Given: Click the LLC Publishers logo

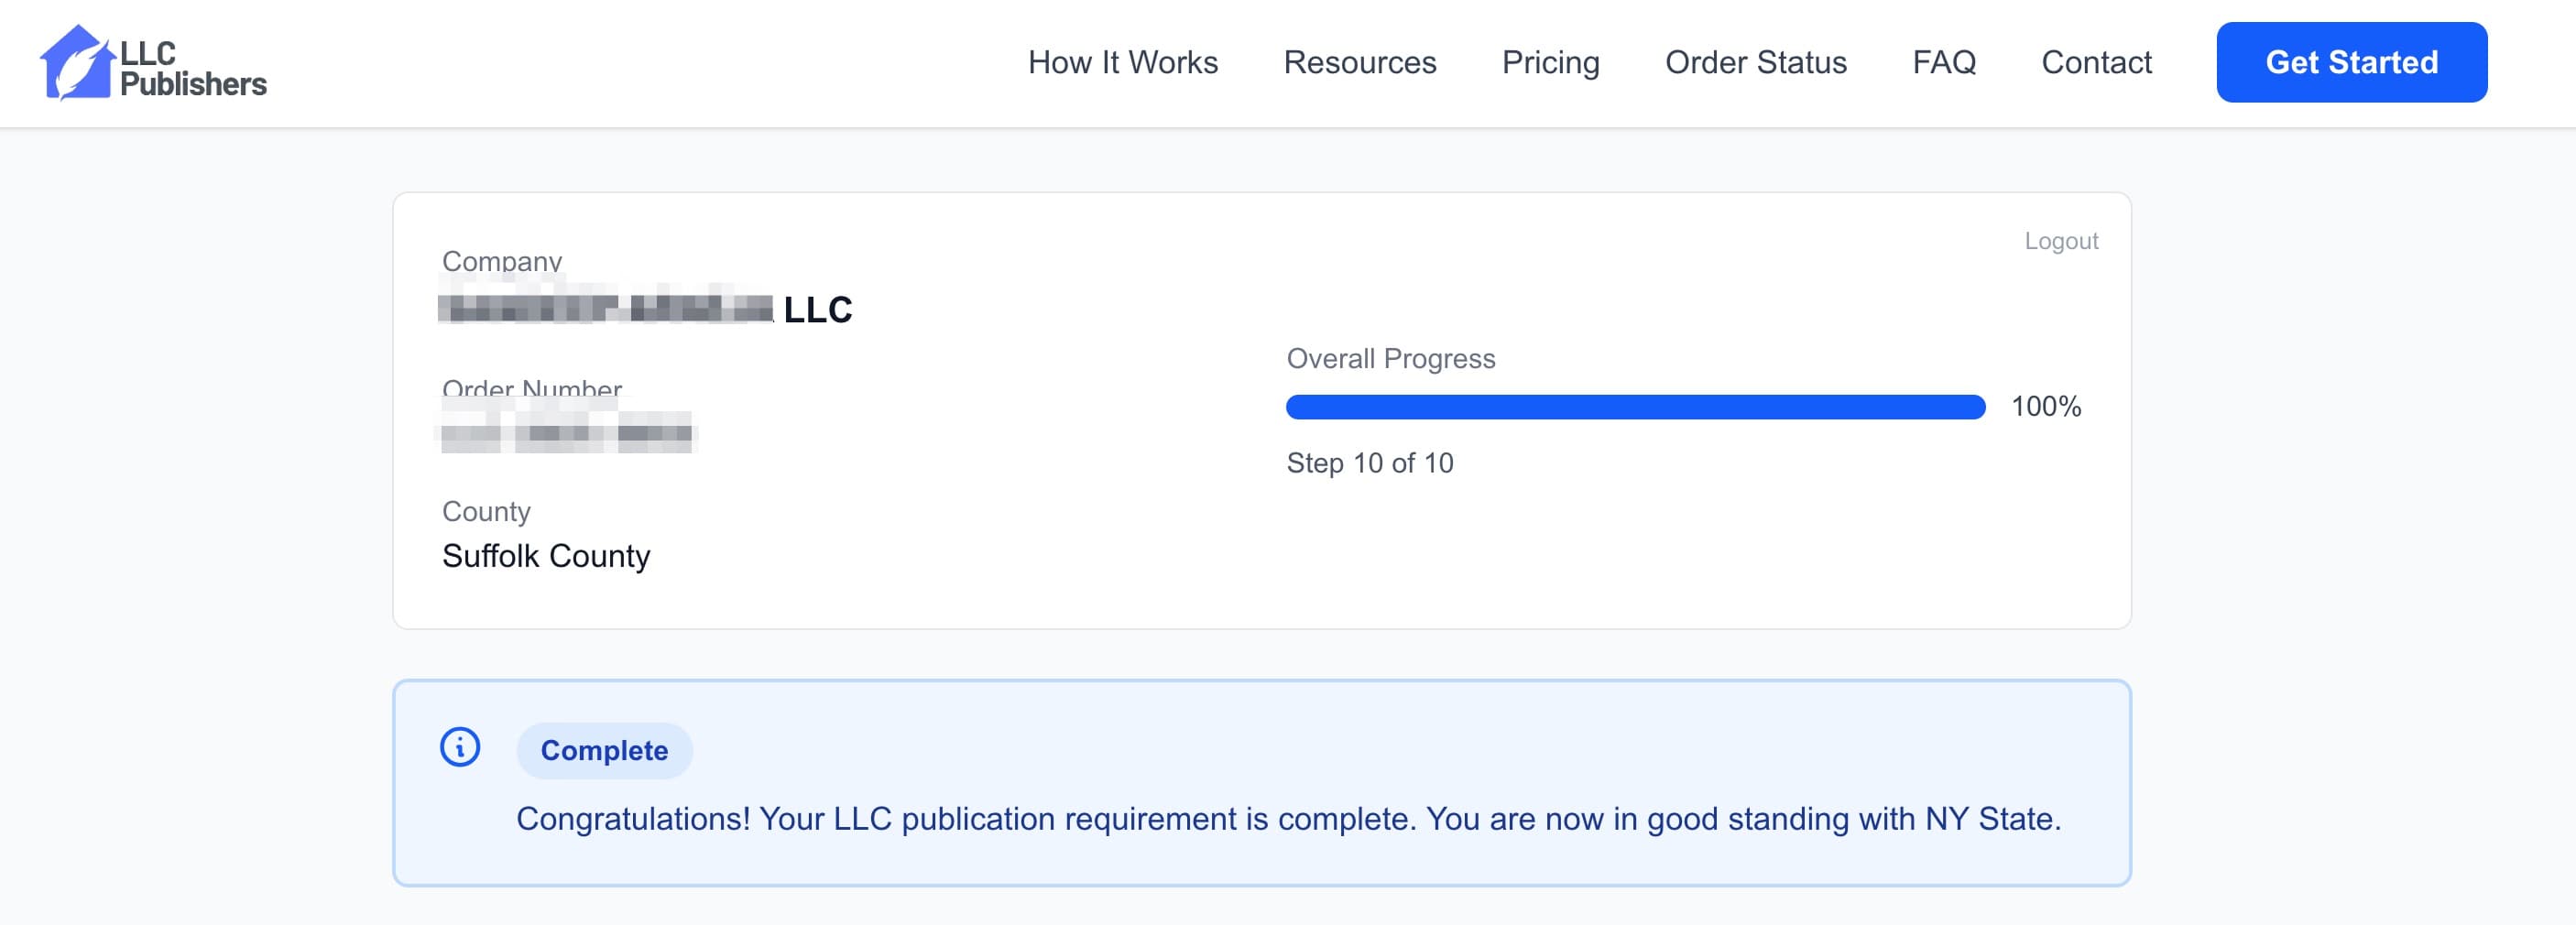Looking at the screenshot, I should [155, 63].
